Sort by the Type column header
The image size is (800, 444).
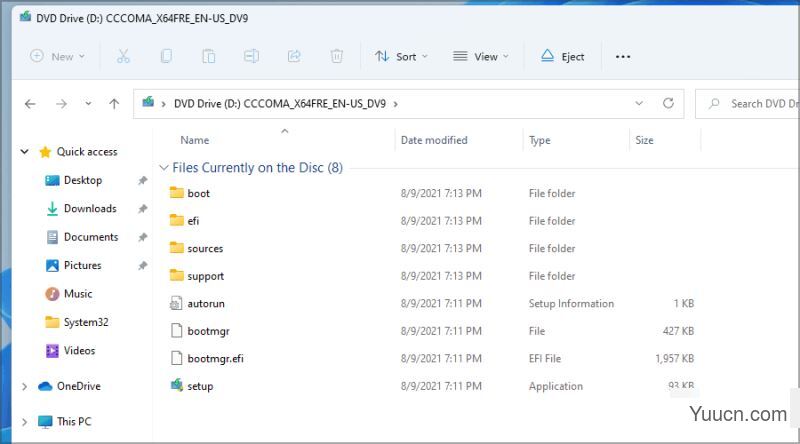coord(540,140)
